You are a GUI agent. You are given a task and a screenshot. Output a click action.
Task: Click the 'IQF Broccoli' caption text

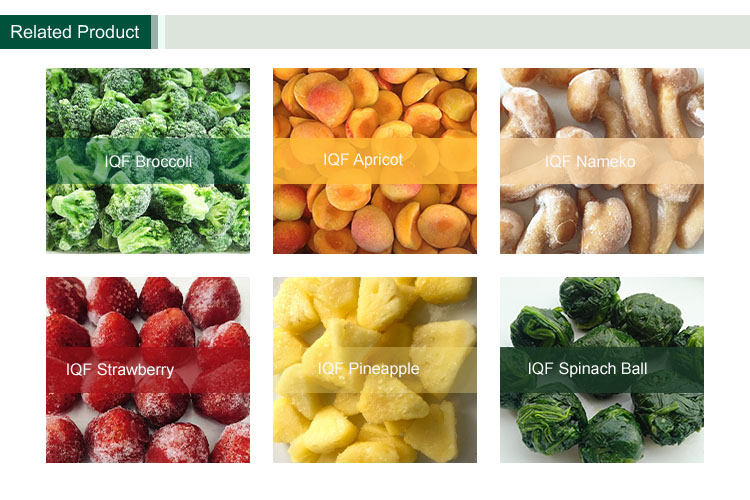click(148, 161)
